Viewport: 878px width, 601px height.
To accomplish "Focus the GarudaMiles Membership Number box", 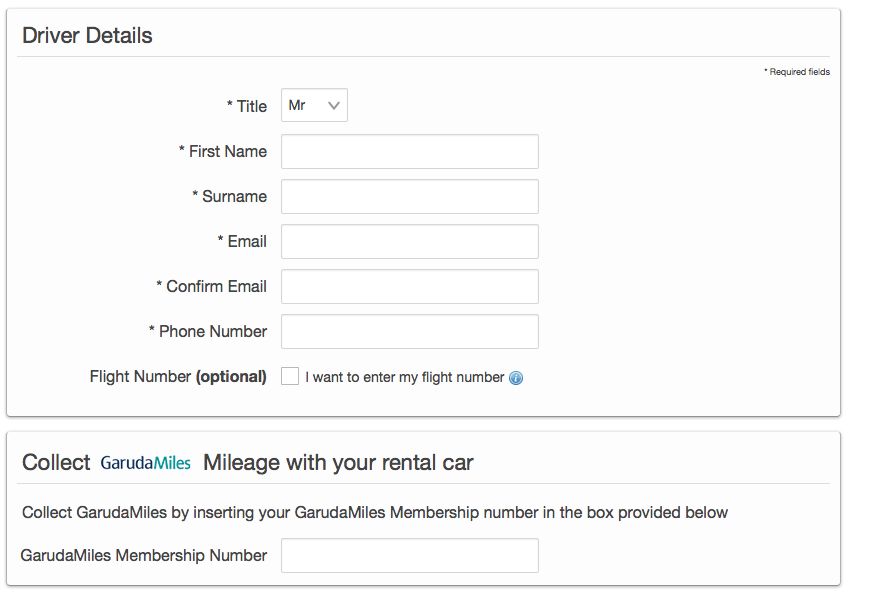I will pyautogui.click(x=409, y=556).
